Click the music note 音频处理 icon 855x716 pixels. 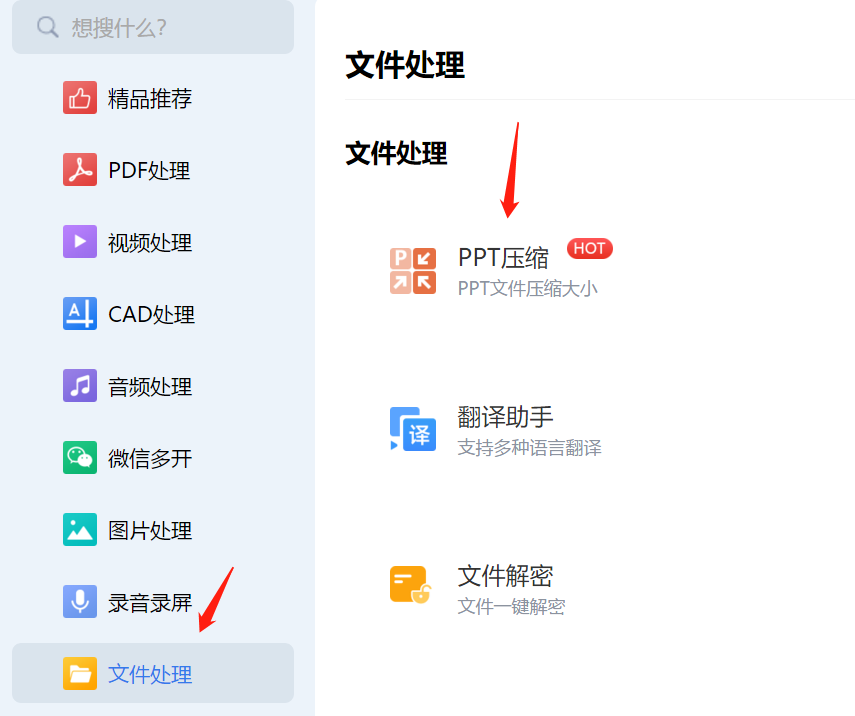click(x=80, y=386)
